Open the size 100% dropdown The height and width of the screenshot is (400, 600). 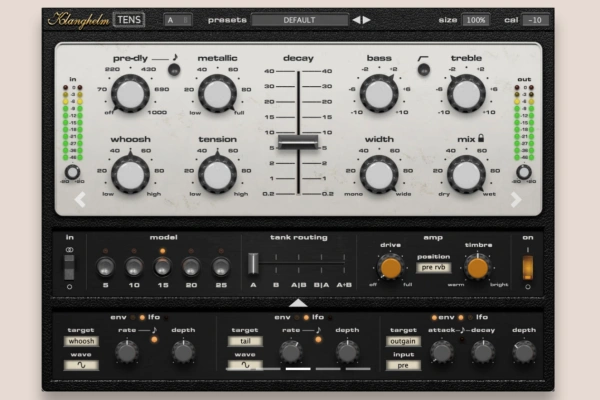point(476,20)
